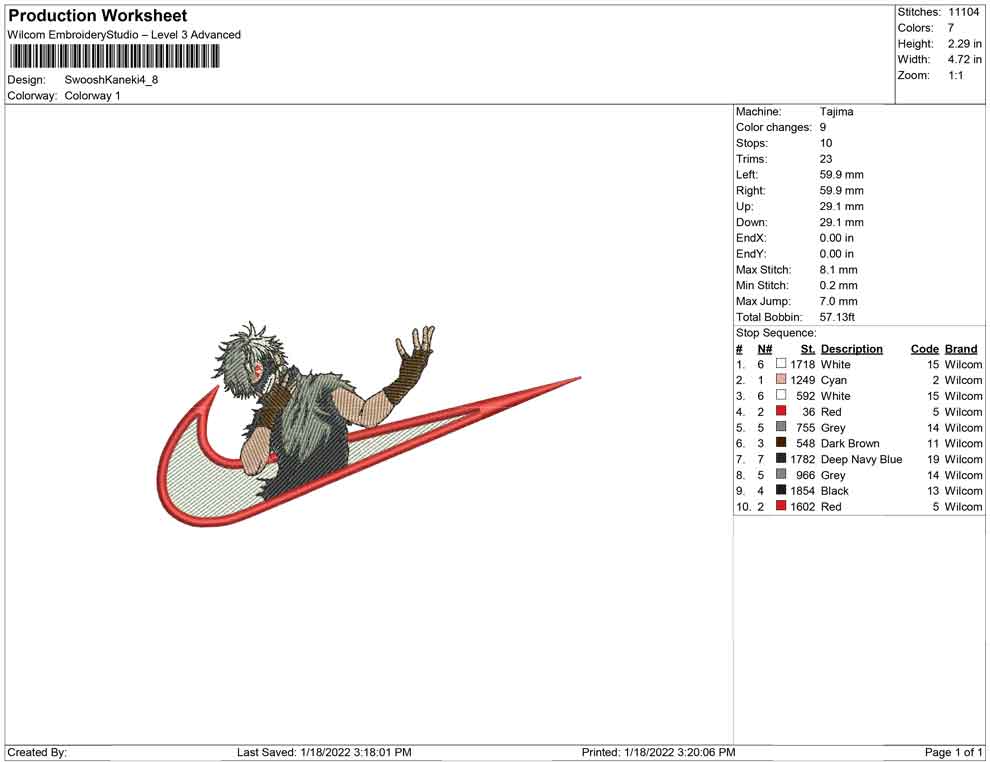This screenshot has width=990, height=762.
Task: Click the Max Stitch value 8.1 mm
Action: [838, 270]
